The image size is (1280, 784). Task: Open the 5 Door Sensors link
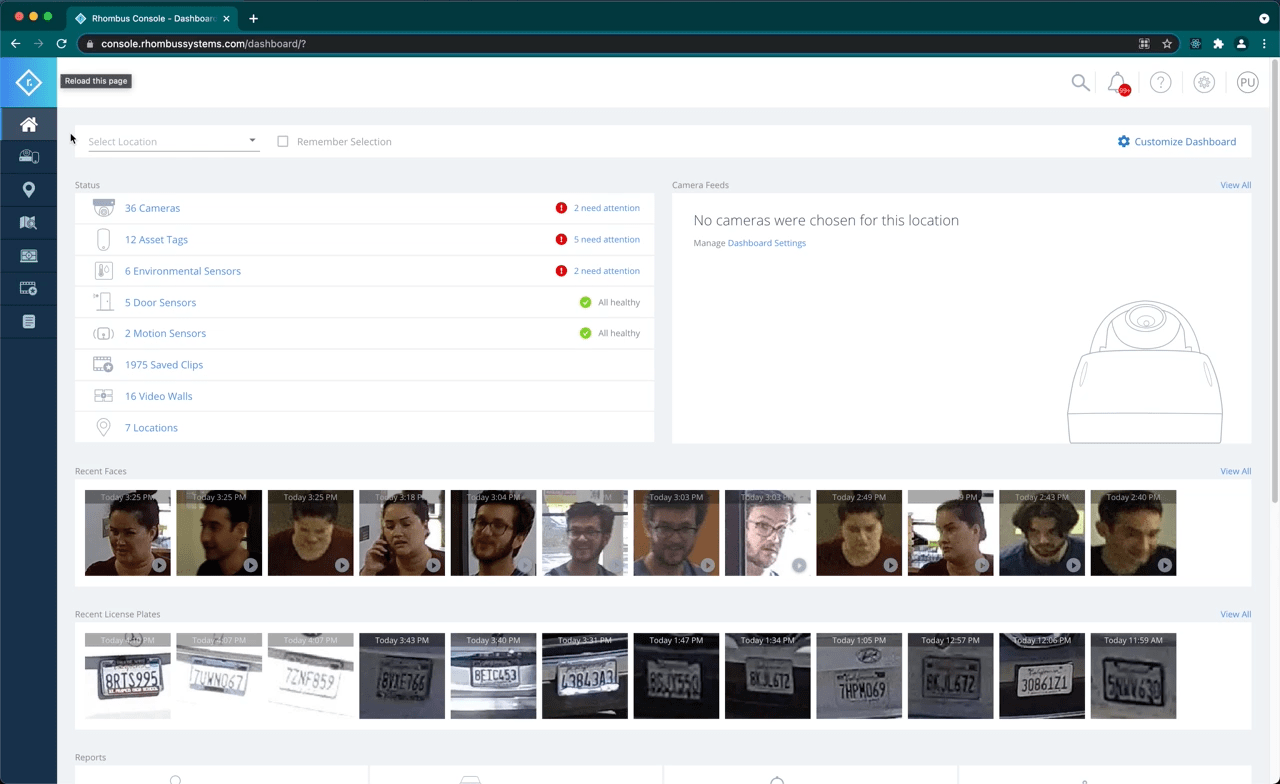(160, 302)
